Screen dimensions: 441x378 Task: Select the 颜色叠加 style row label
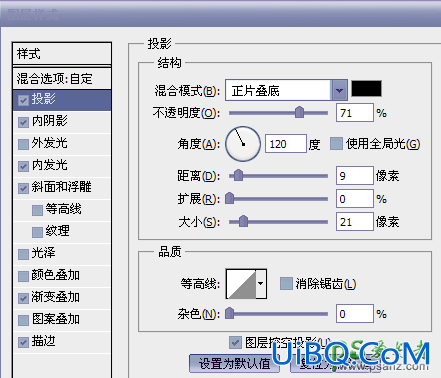56,275
